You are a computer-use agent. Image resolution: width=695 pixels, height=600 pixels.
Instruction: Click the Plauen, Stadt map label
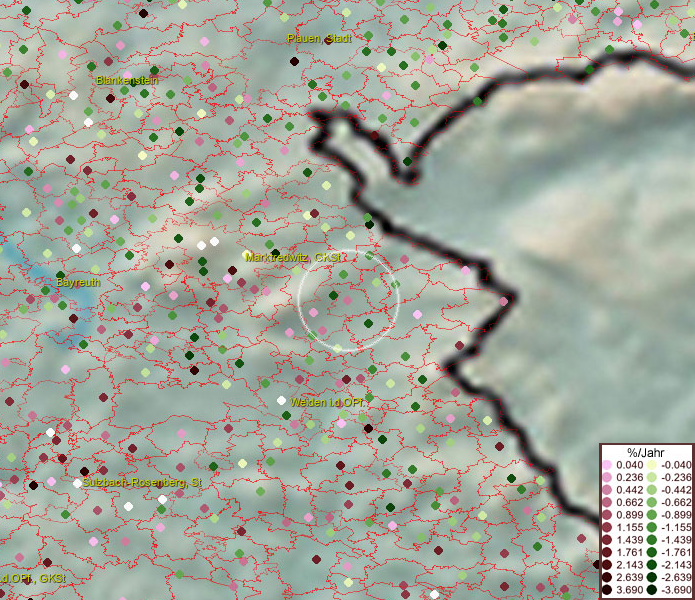click(x=319, y=39)
